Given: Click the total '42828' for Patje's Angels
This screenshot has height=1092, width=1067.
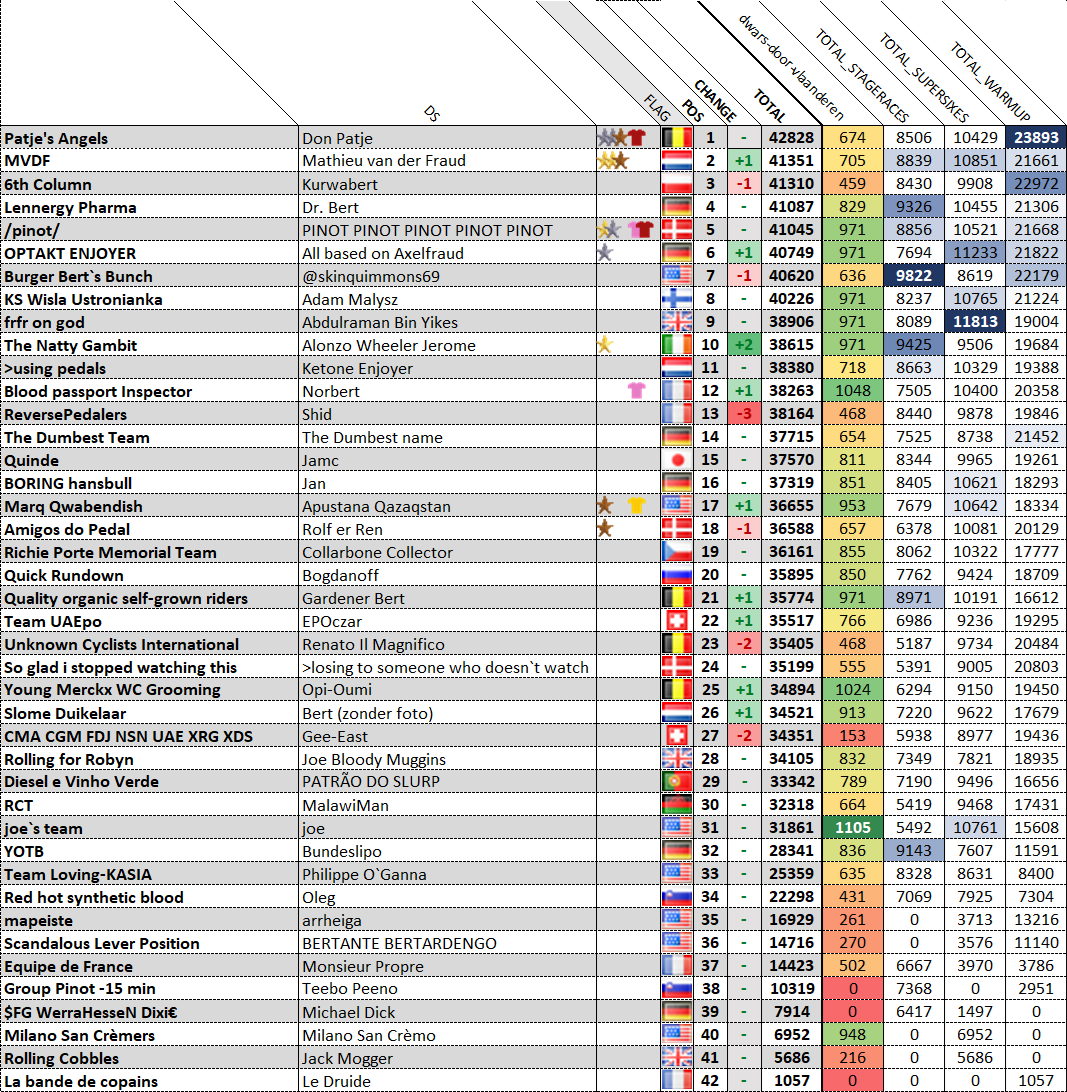Looking at the screenshot, I should [x=791, y=137].
